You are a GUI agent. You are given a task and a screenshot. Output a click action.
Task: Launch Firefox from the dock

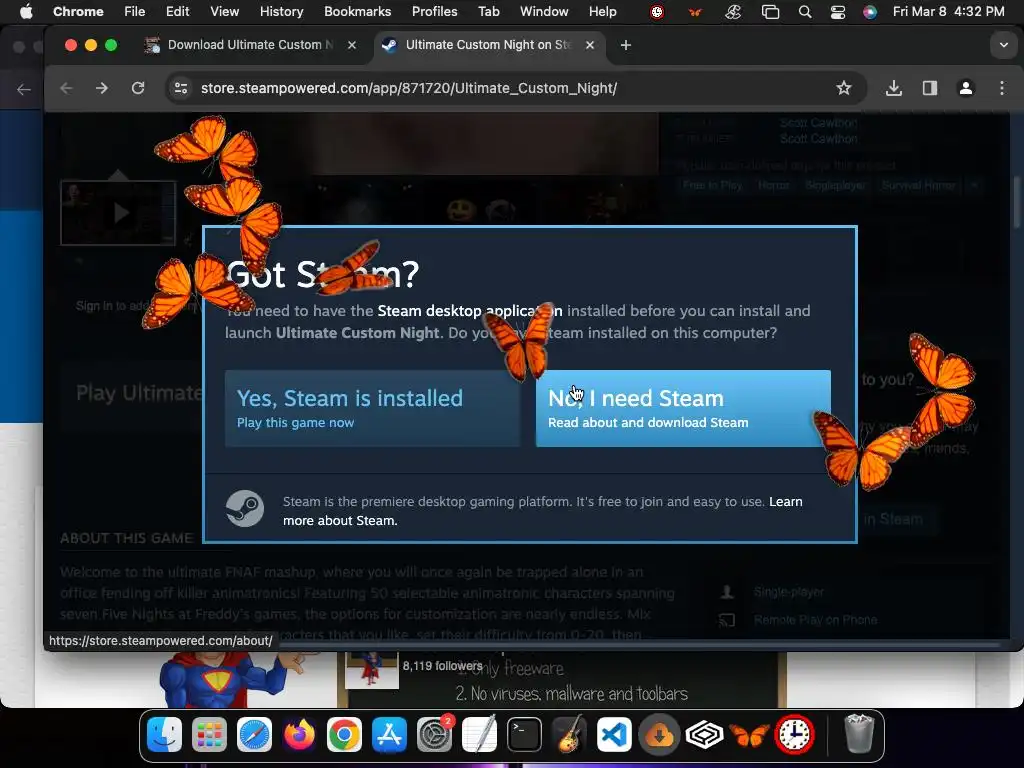coord(299,735)
